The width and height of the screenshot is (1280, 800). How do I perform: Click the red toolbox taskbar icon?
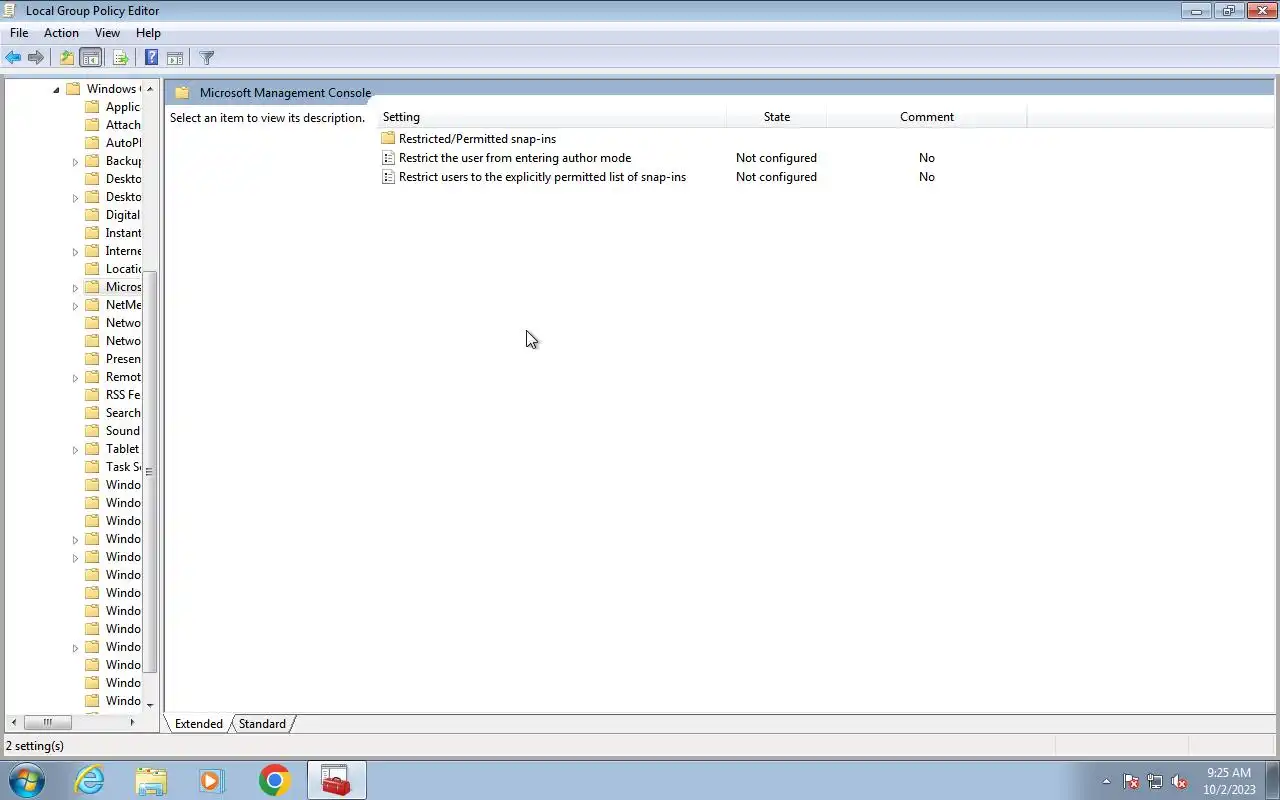click(336, 781)
